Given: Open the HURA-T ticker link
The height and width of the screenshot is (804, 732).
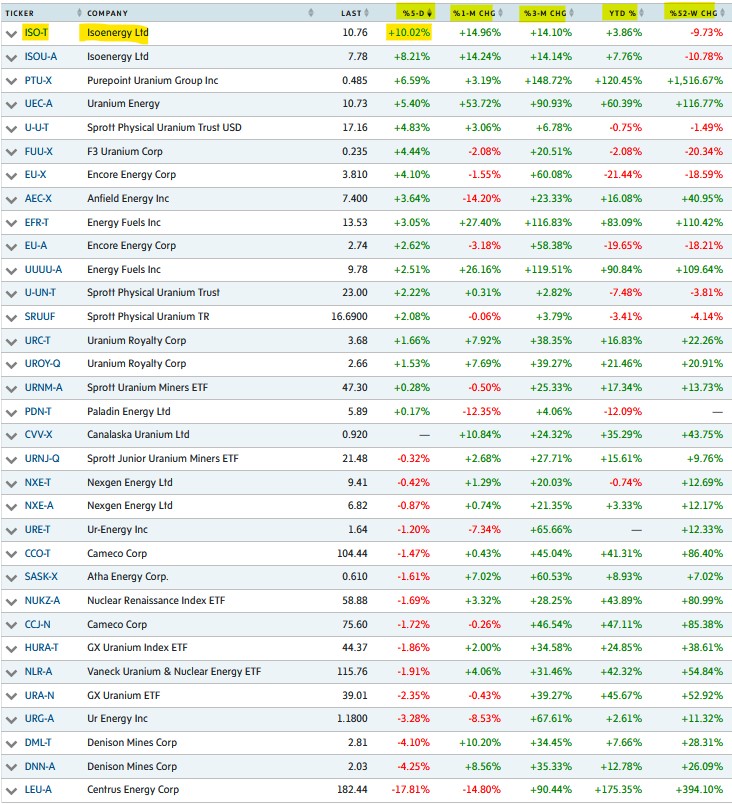Looking at the screenshot, I should [x=41, y=648].
